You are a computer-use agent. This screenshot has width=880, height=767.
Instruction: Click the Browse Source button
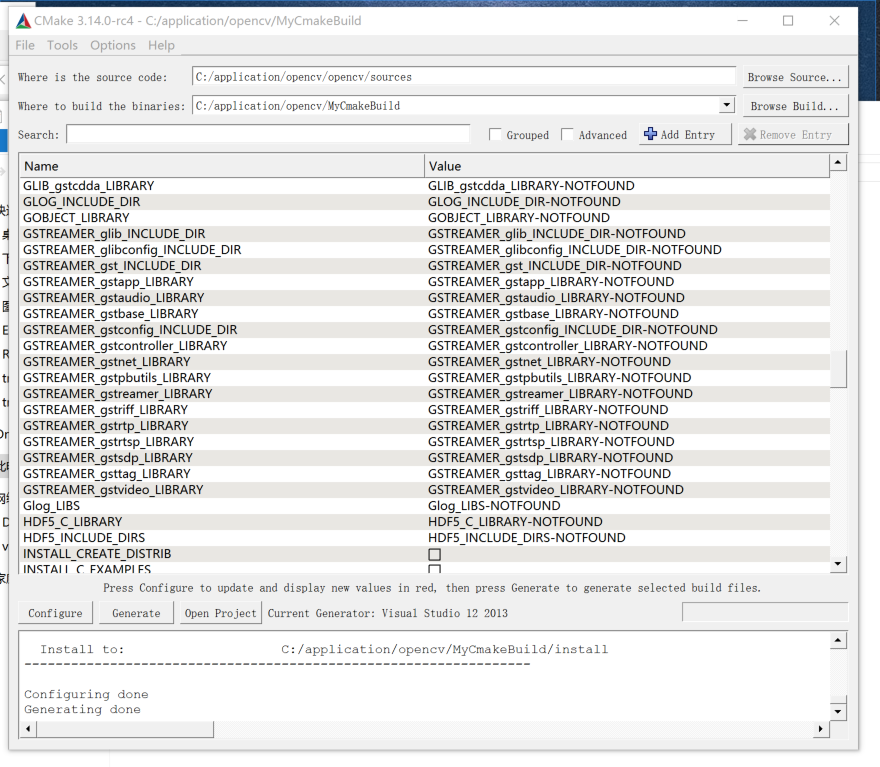(x=795, y=77)
